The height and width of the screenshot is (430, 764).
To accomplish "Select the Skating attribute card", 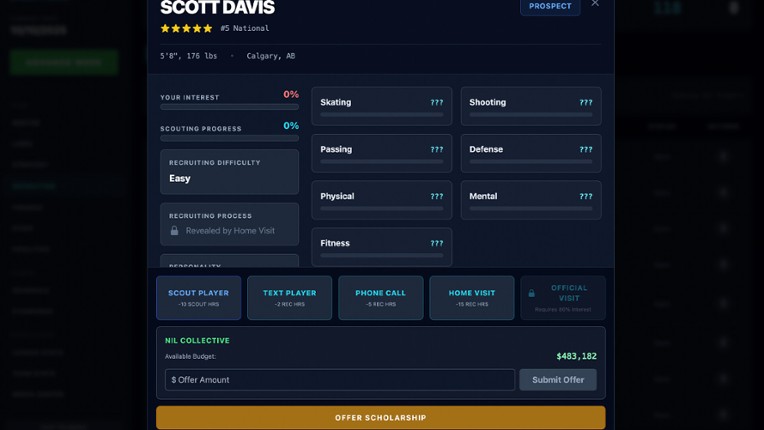I will pyautogui.click(x=381, y=106).
